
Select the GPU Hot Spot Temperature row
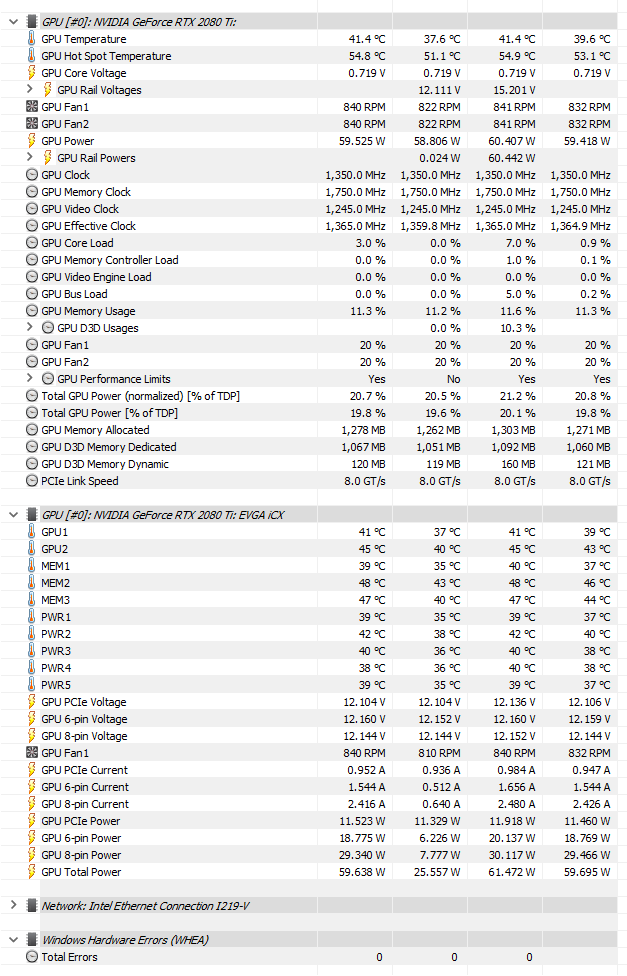tap(311, 56)
